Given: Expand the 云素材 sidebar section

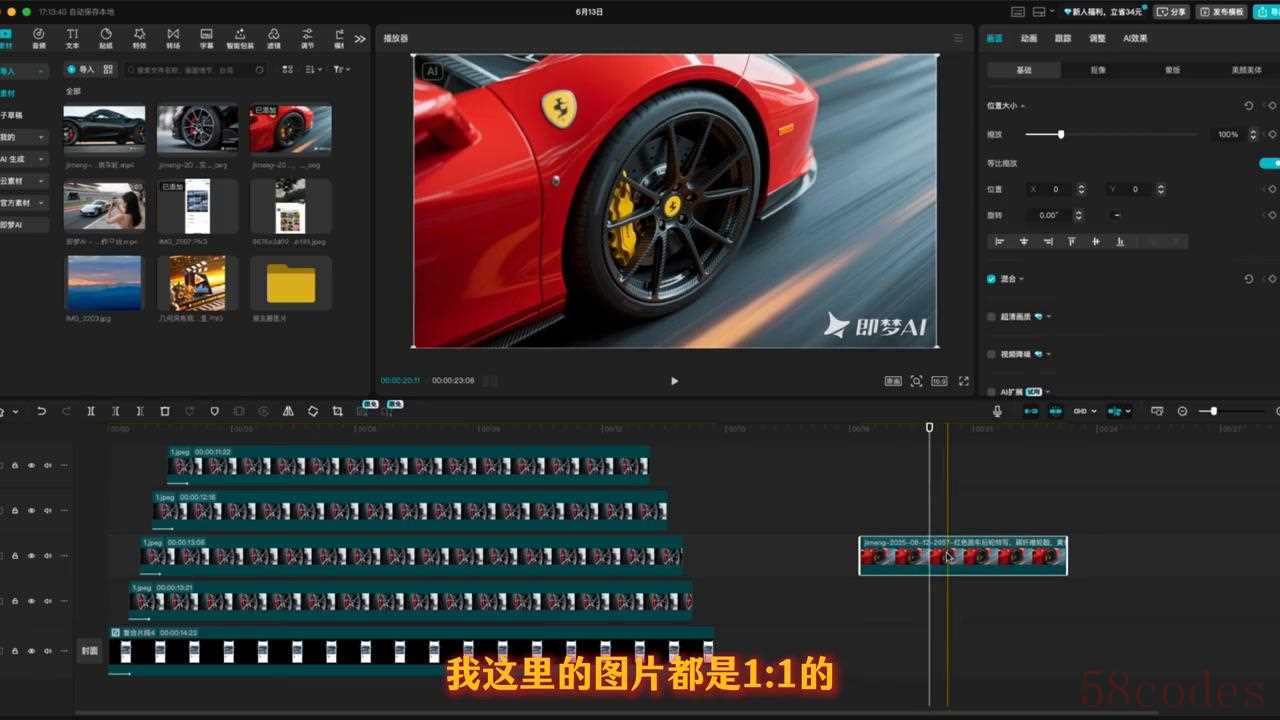Looking at the screenshot, I should pyautogui.click(x=41, y=181).
